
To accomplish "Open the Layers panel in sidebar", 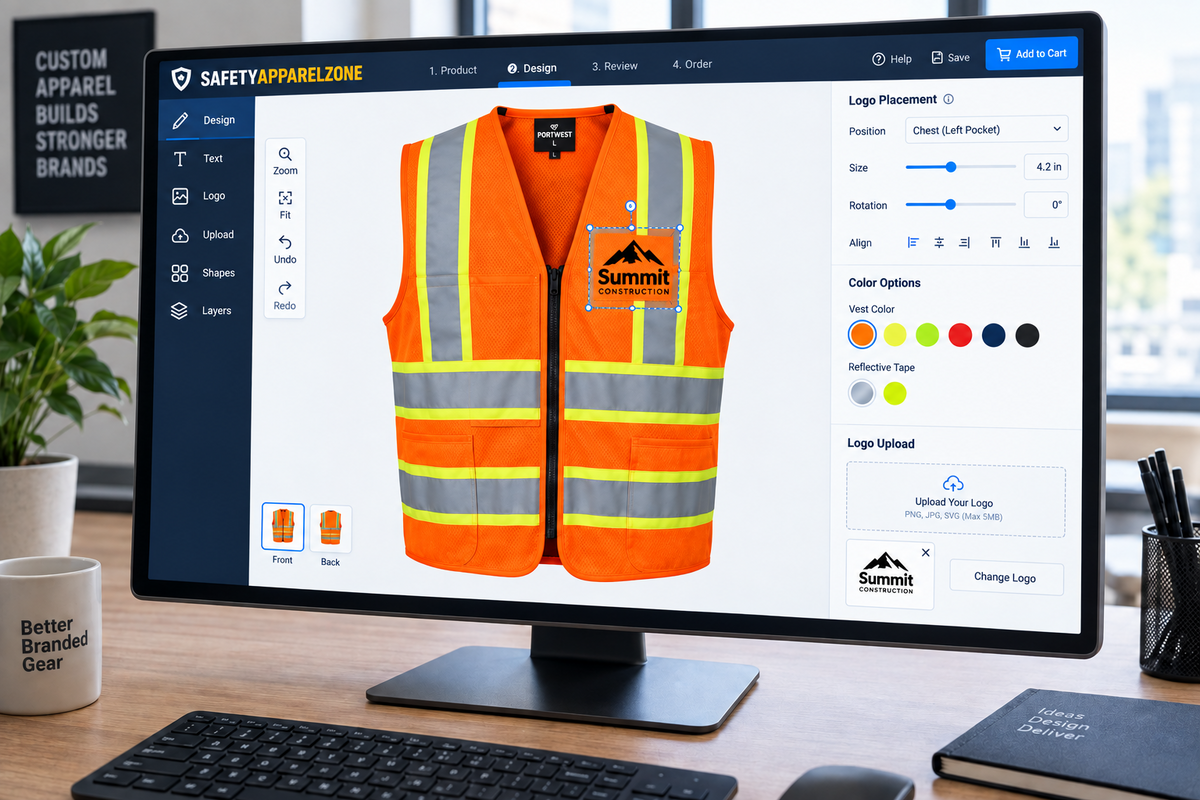I will point(203,311).
